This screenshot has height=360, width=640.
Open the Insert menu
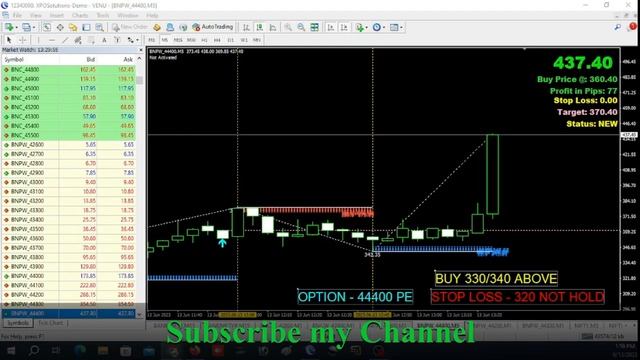point(56,16)
